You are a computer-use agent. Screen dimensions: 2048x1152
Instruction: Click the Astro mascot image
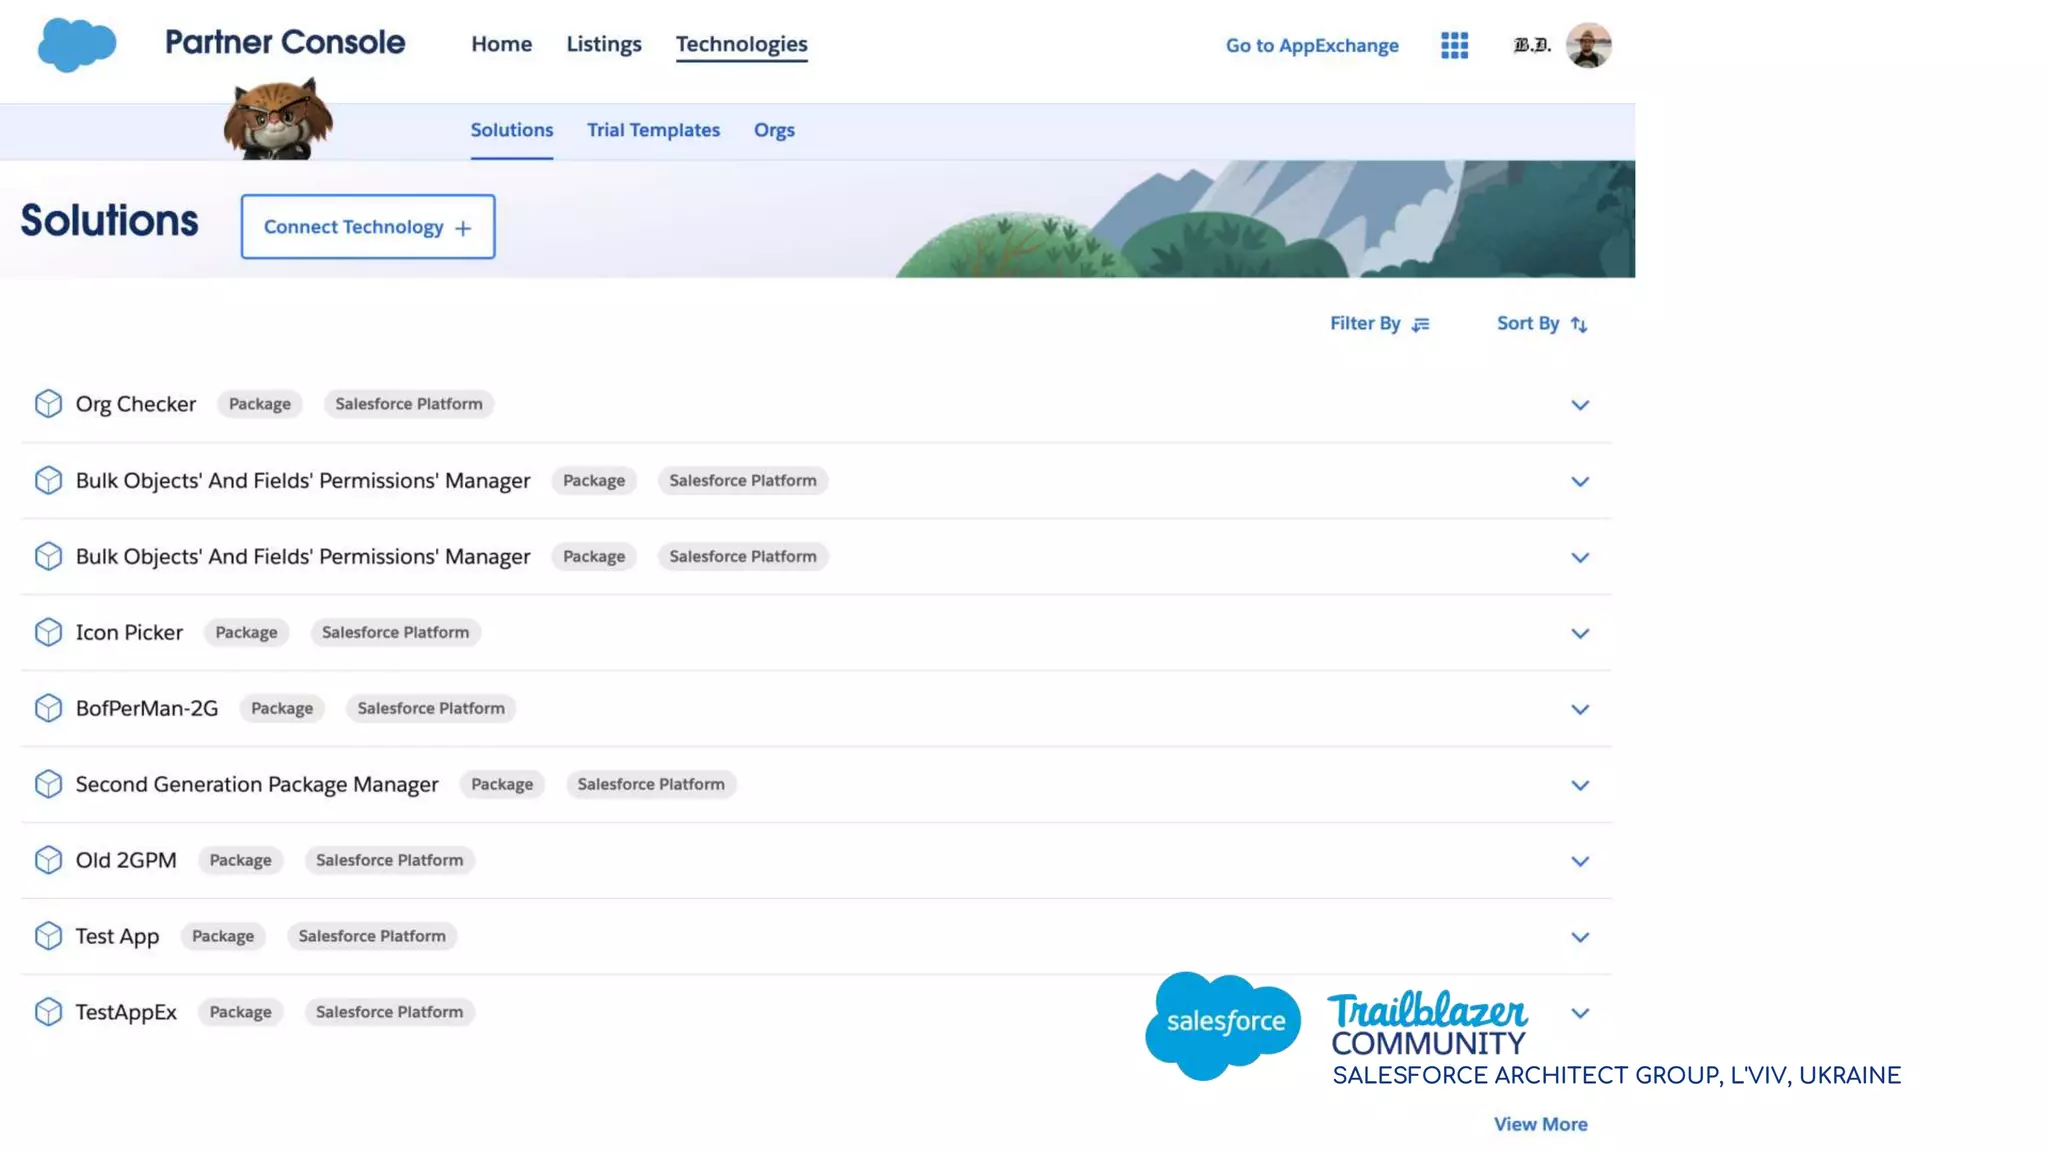pos(278,119)
